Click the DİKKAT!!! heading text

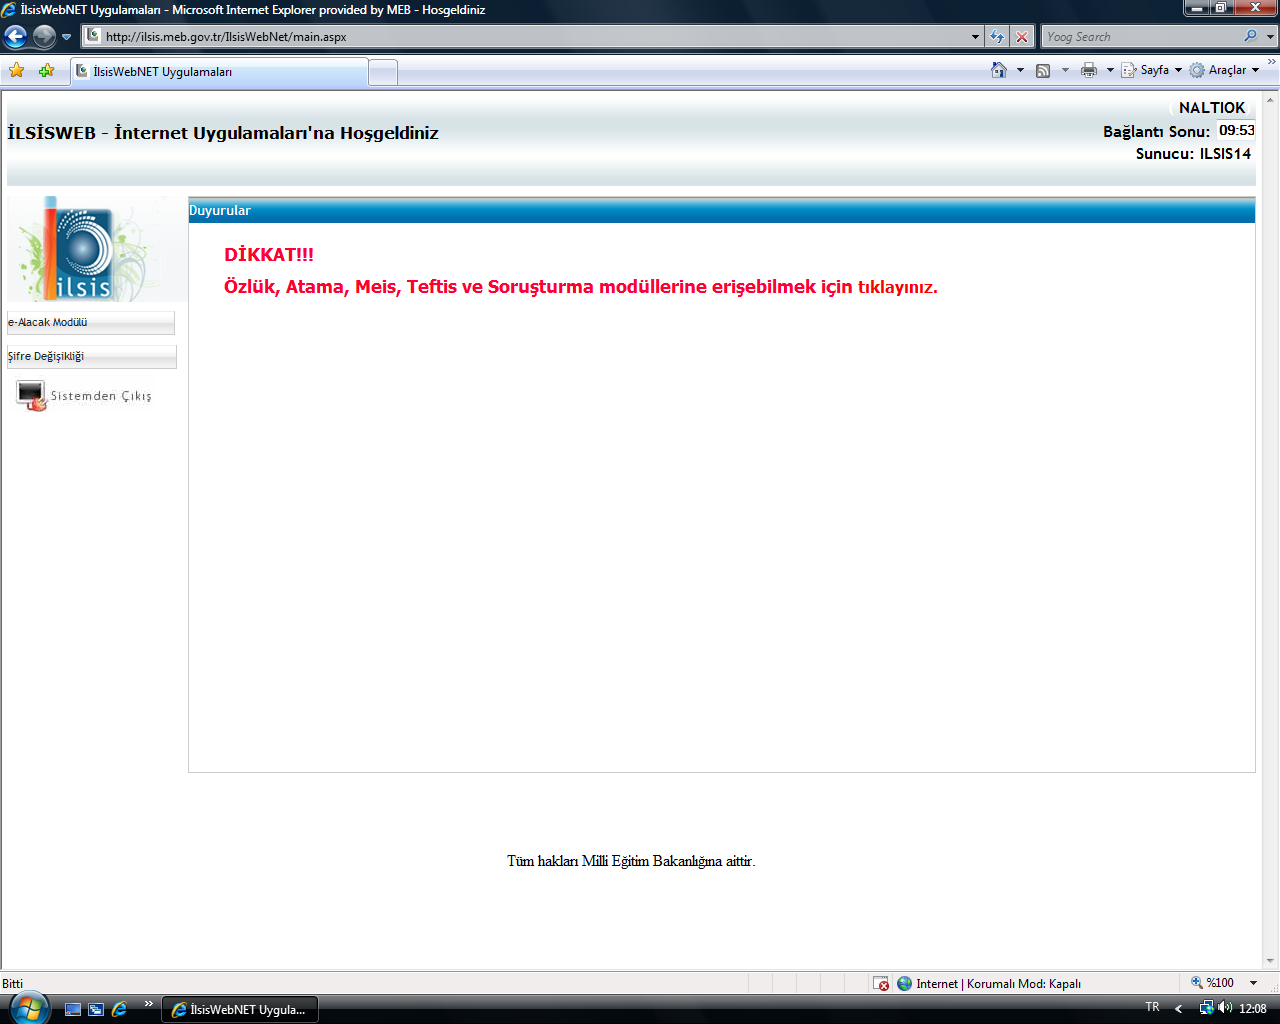tap(269, 255)
